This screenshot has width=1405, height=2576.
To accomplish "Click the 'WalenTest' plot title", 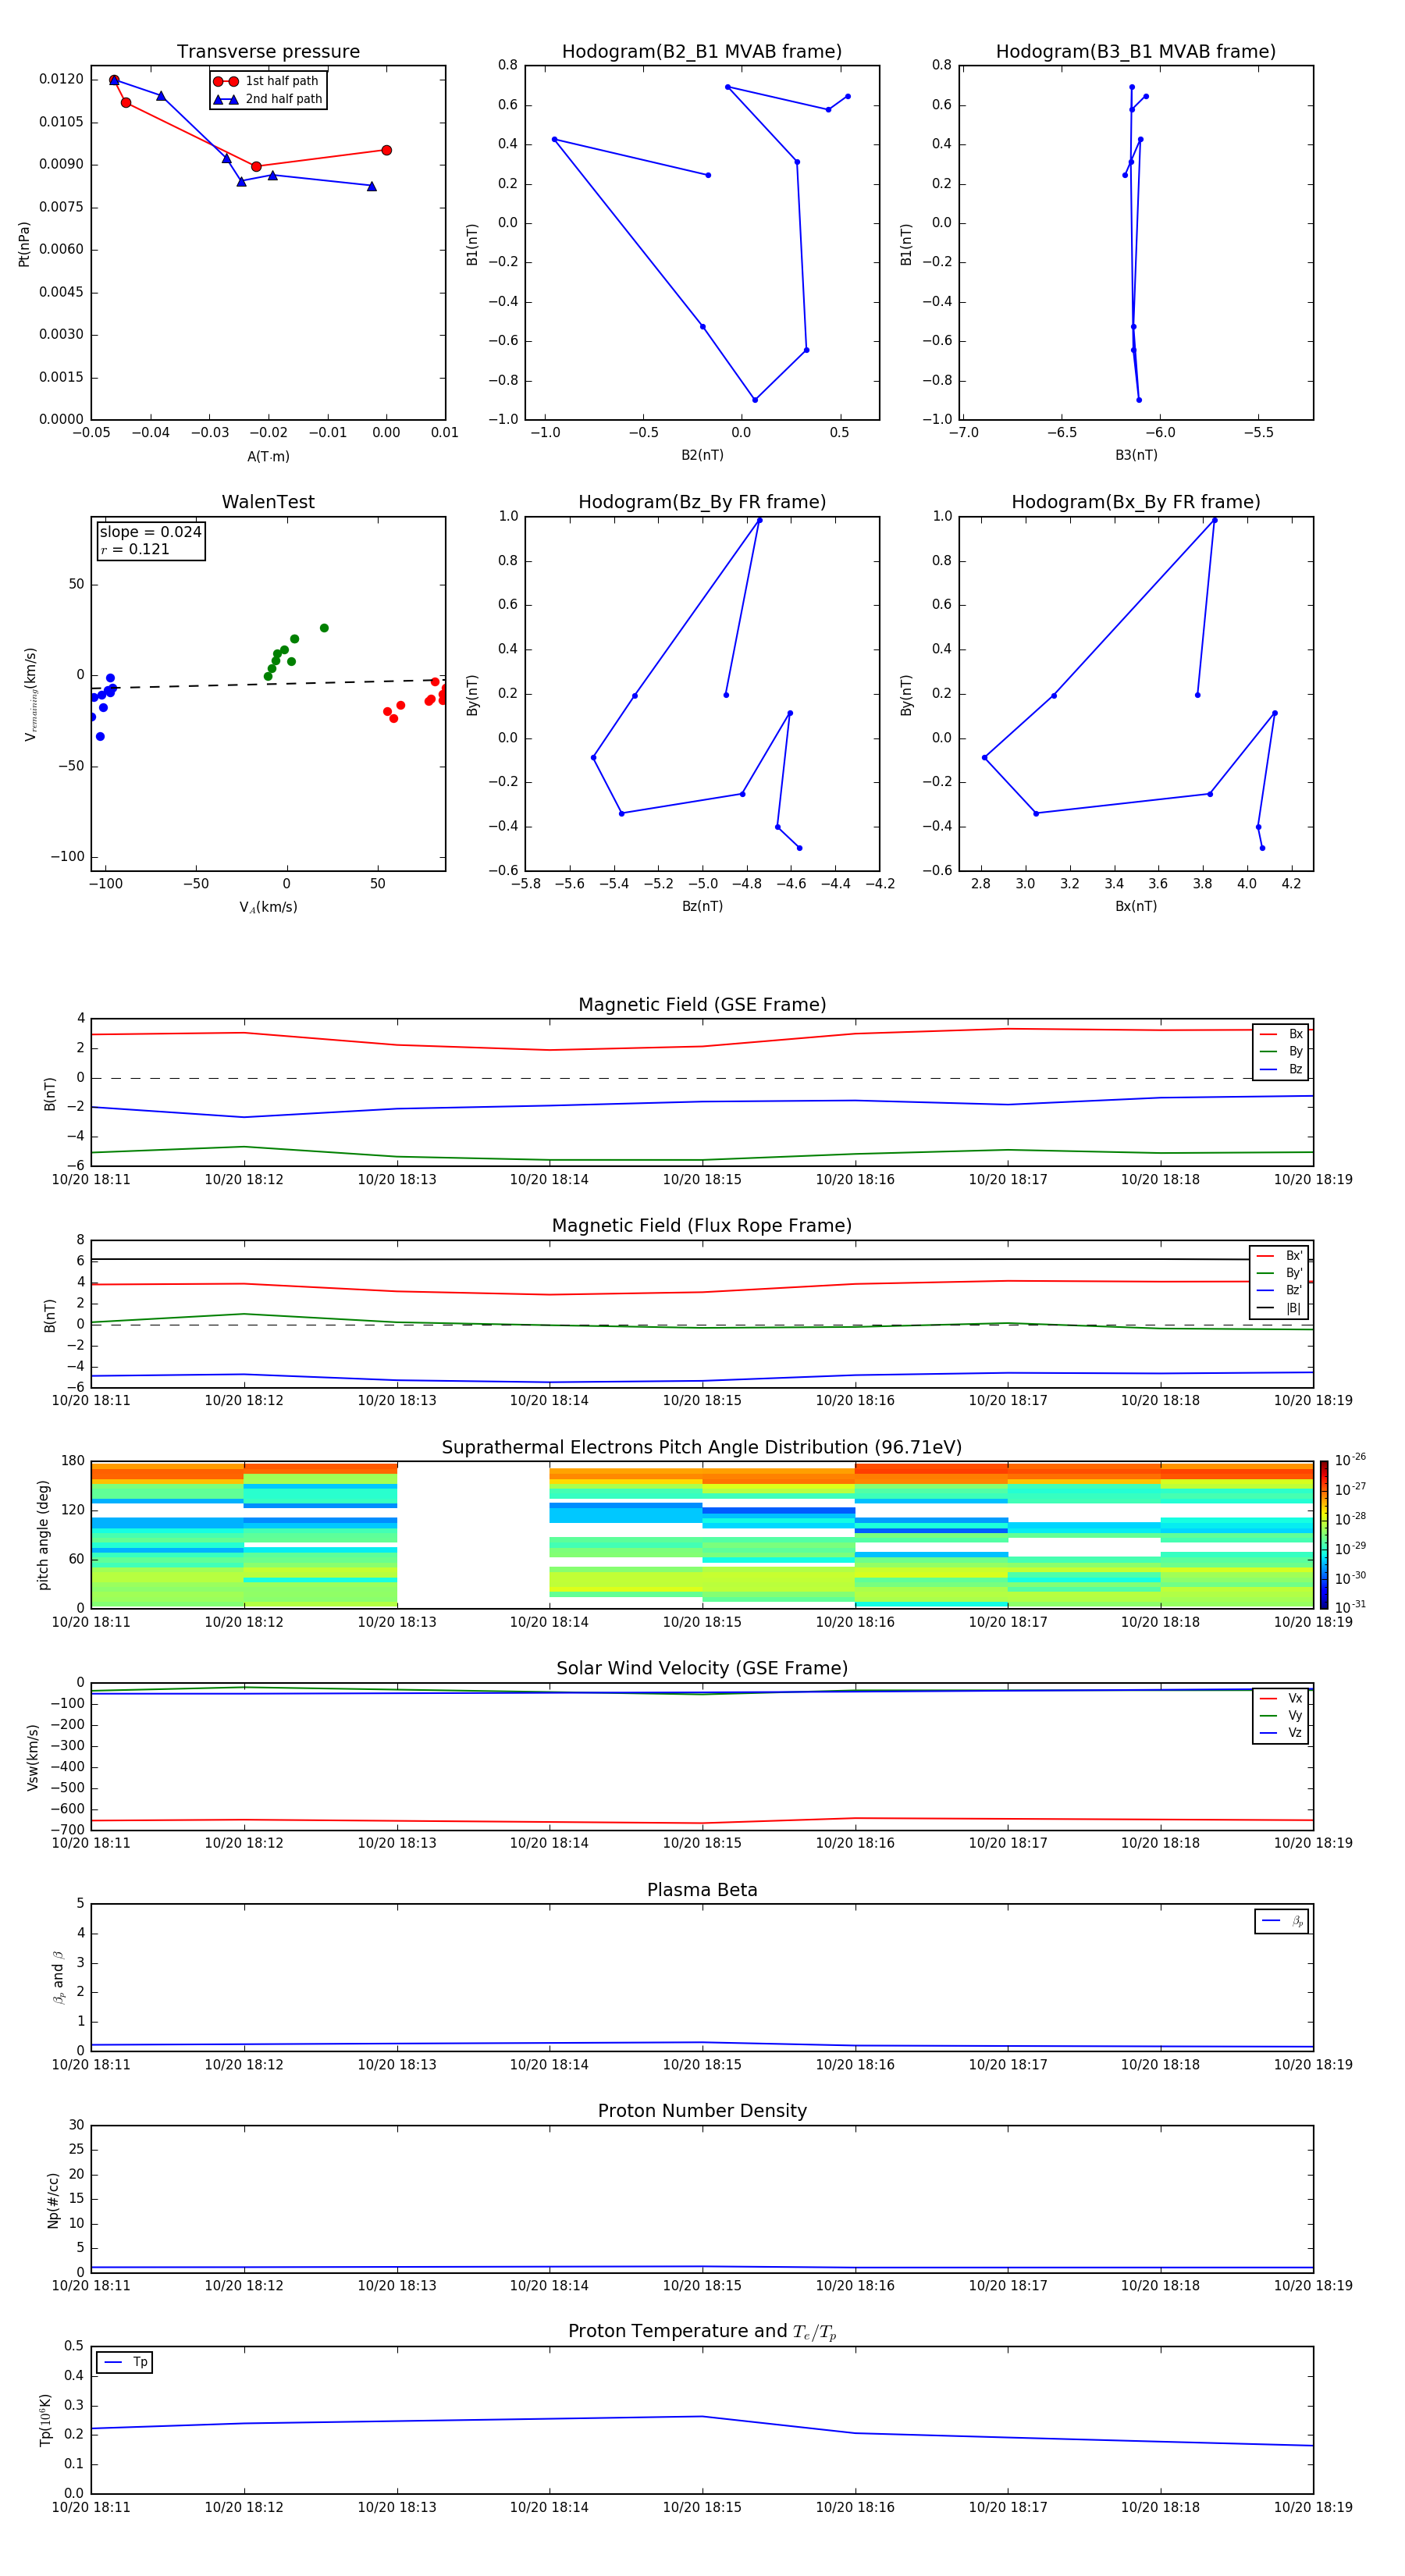I will [x=268, y=502].
